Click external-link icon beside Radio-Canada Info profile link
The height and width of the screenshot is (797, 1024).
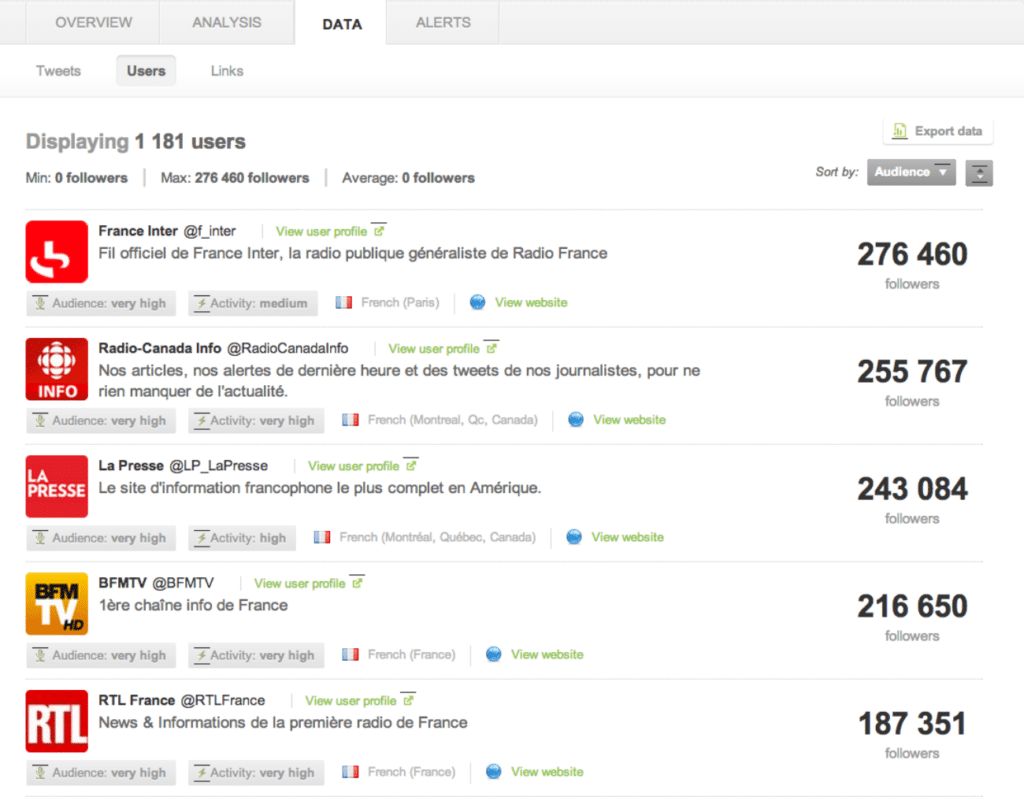tap(492, 348)
